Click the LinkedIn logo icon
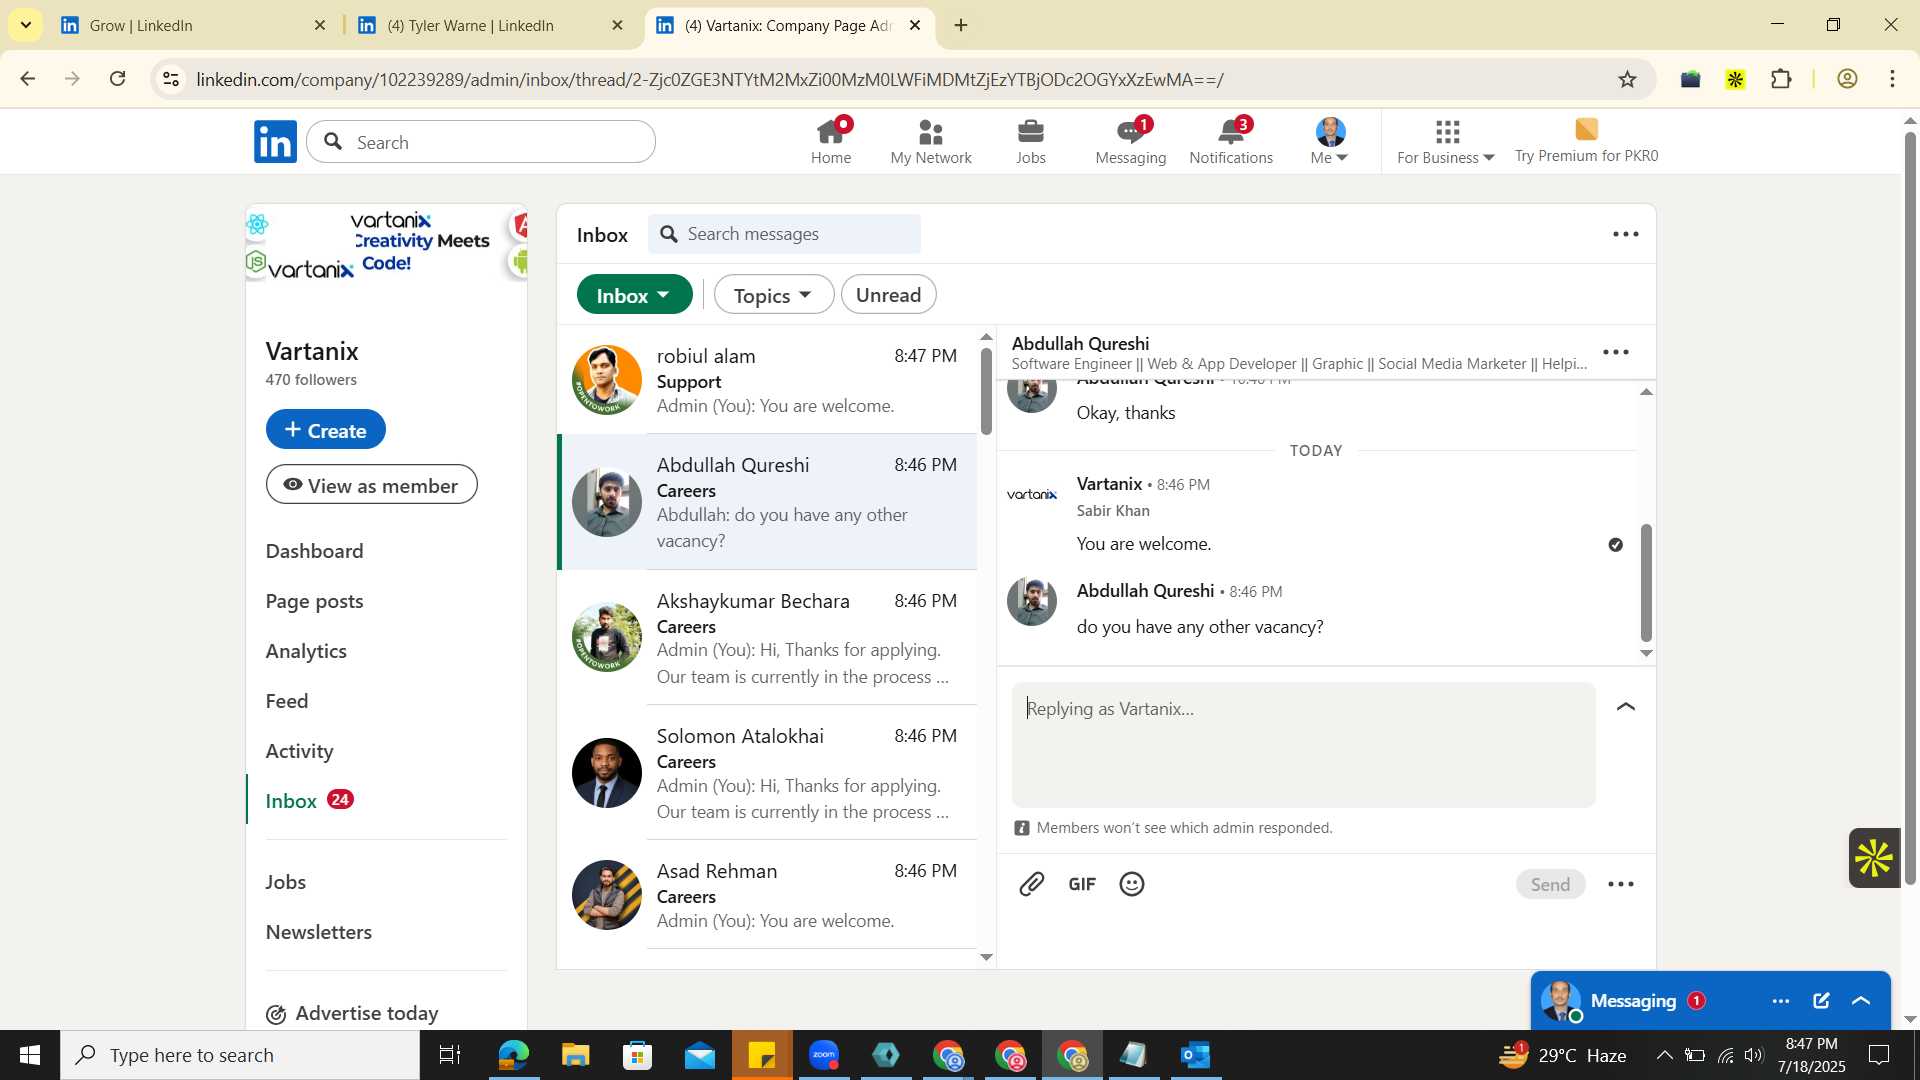 [x=275, y=142]
